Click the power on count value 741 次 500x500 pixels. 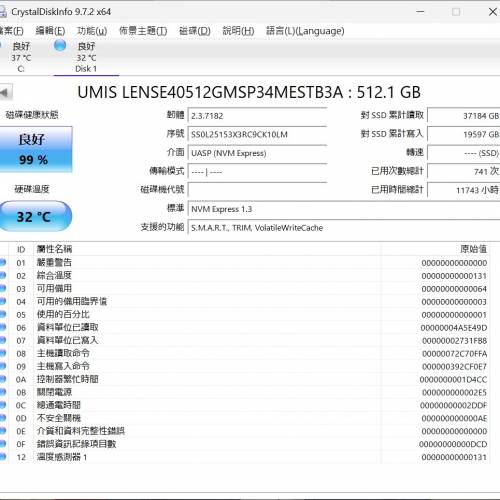point(464,172)
